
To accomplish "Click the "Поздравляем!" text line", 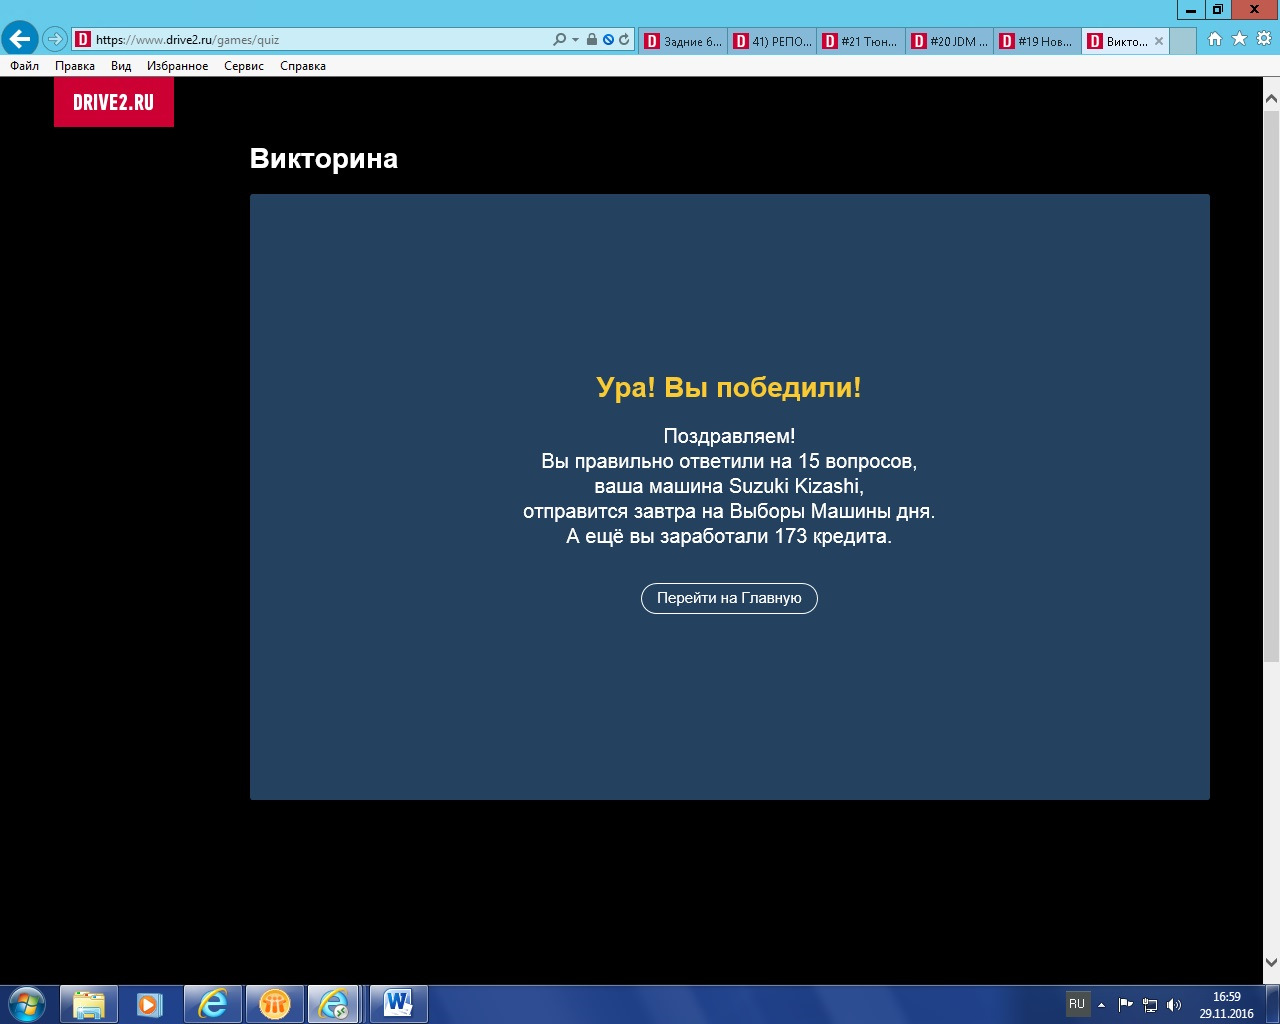I will pyautogui.click(x=729, y=436).
